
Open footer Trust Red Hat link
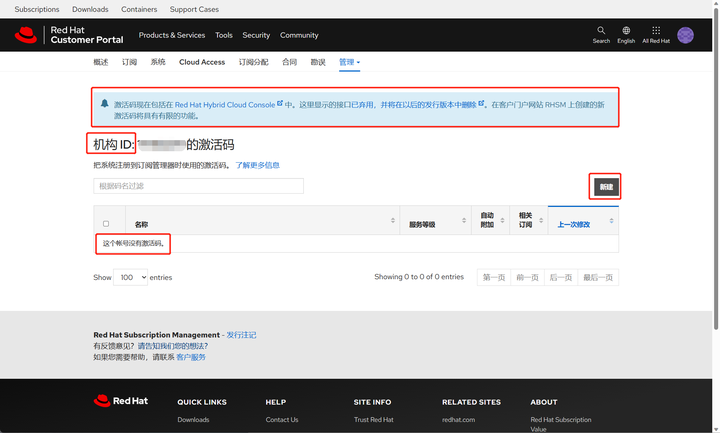tap(374, 420)
